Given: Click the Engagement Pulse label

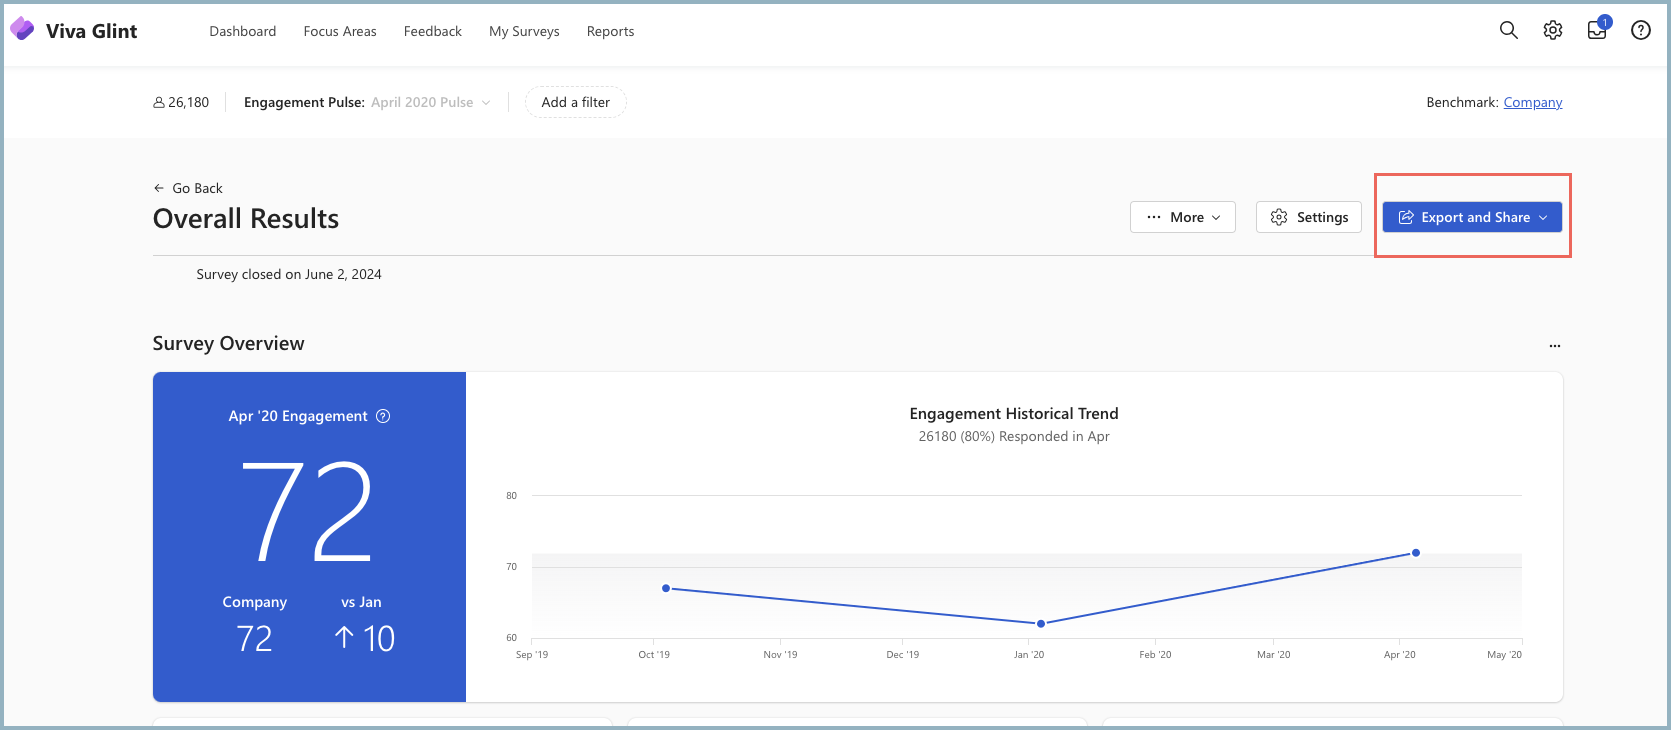Looking at the screenshot, I should [x=304, y=102].
